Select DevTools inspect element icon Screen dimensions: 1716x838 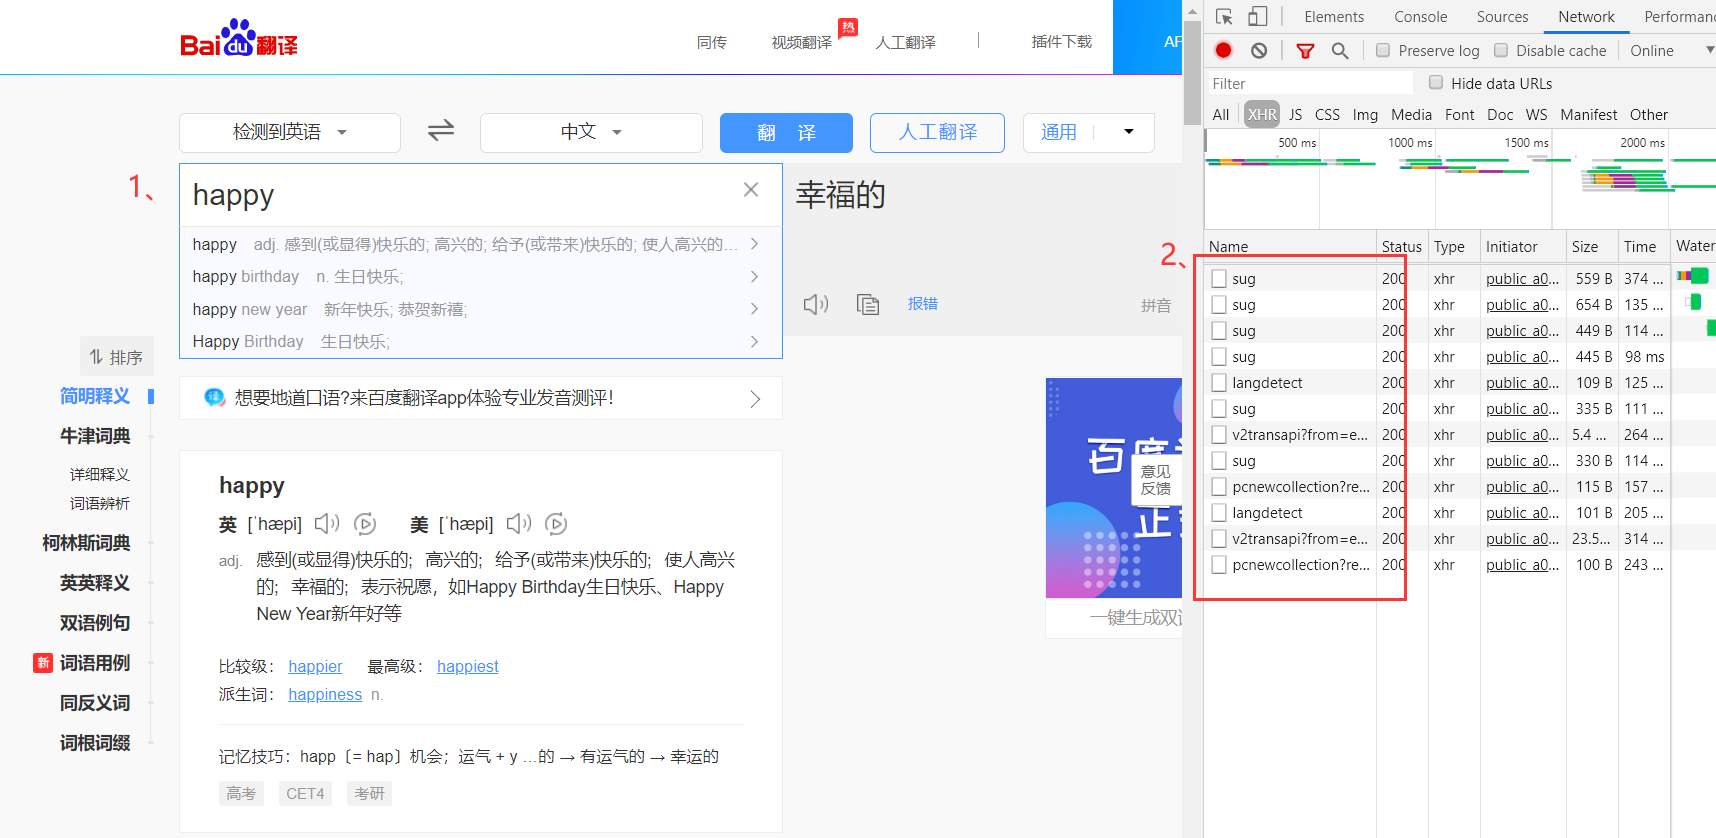coord(1224,17)
